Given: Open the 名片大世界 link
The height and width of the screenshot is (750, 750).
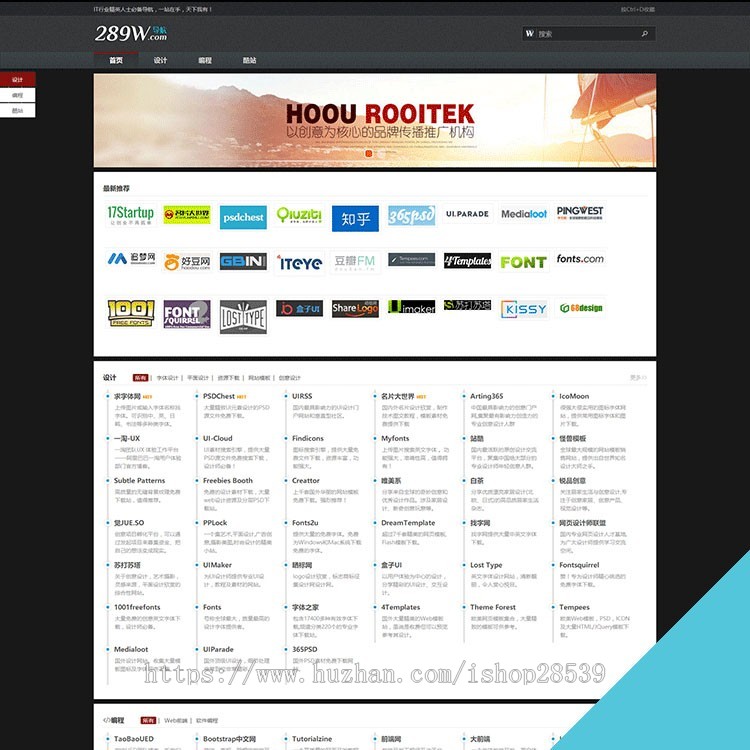Looking at the screenshot, I should tap(397, 397).
